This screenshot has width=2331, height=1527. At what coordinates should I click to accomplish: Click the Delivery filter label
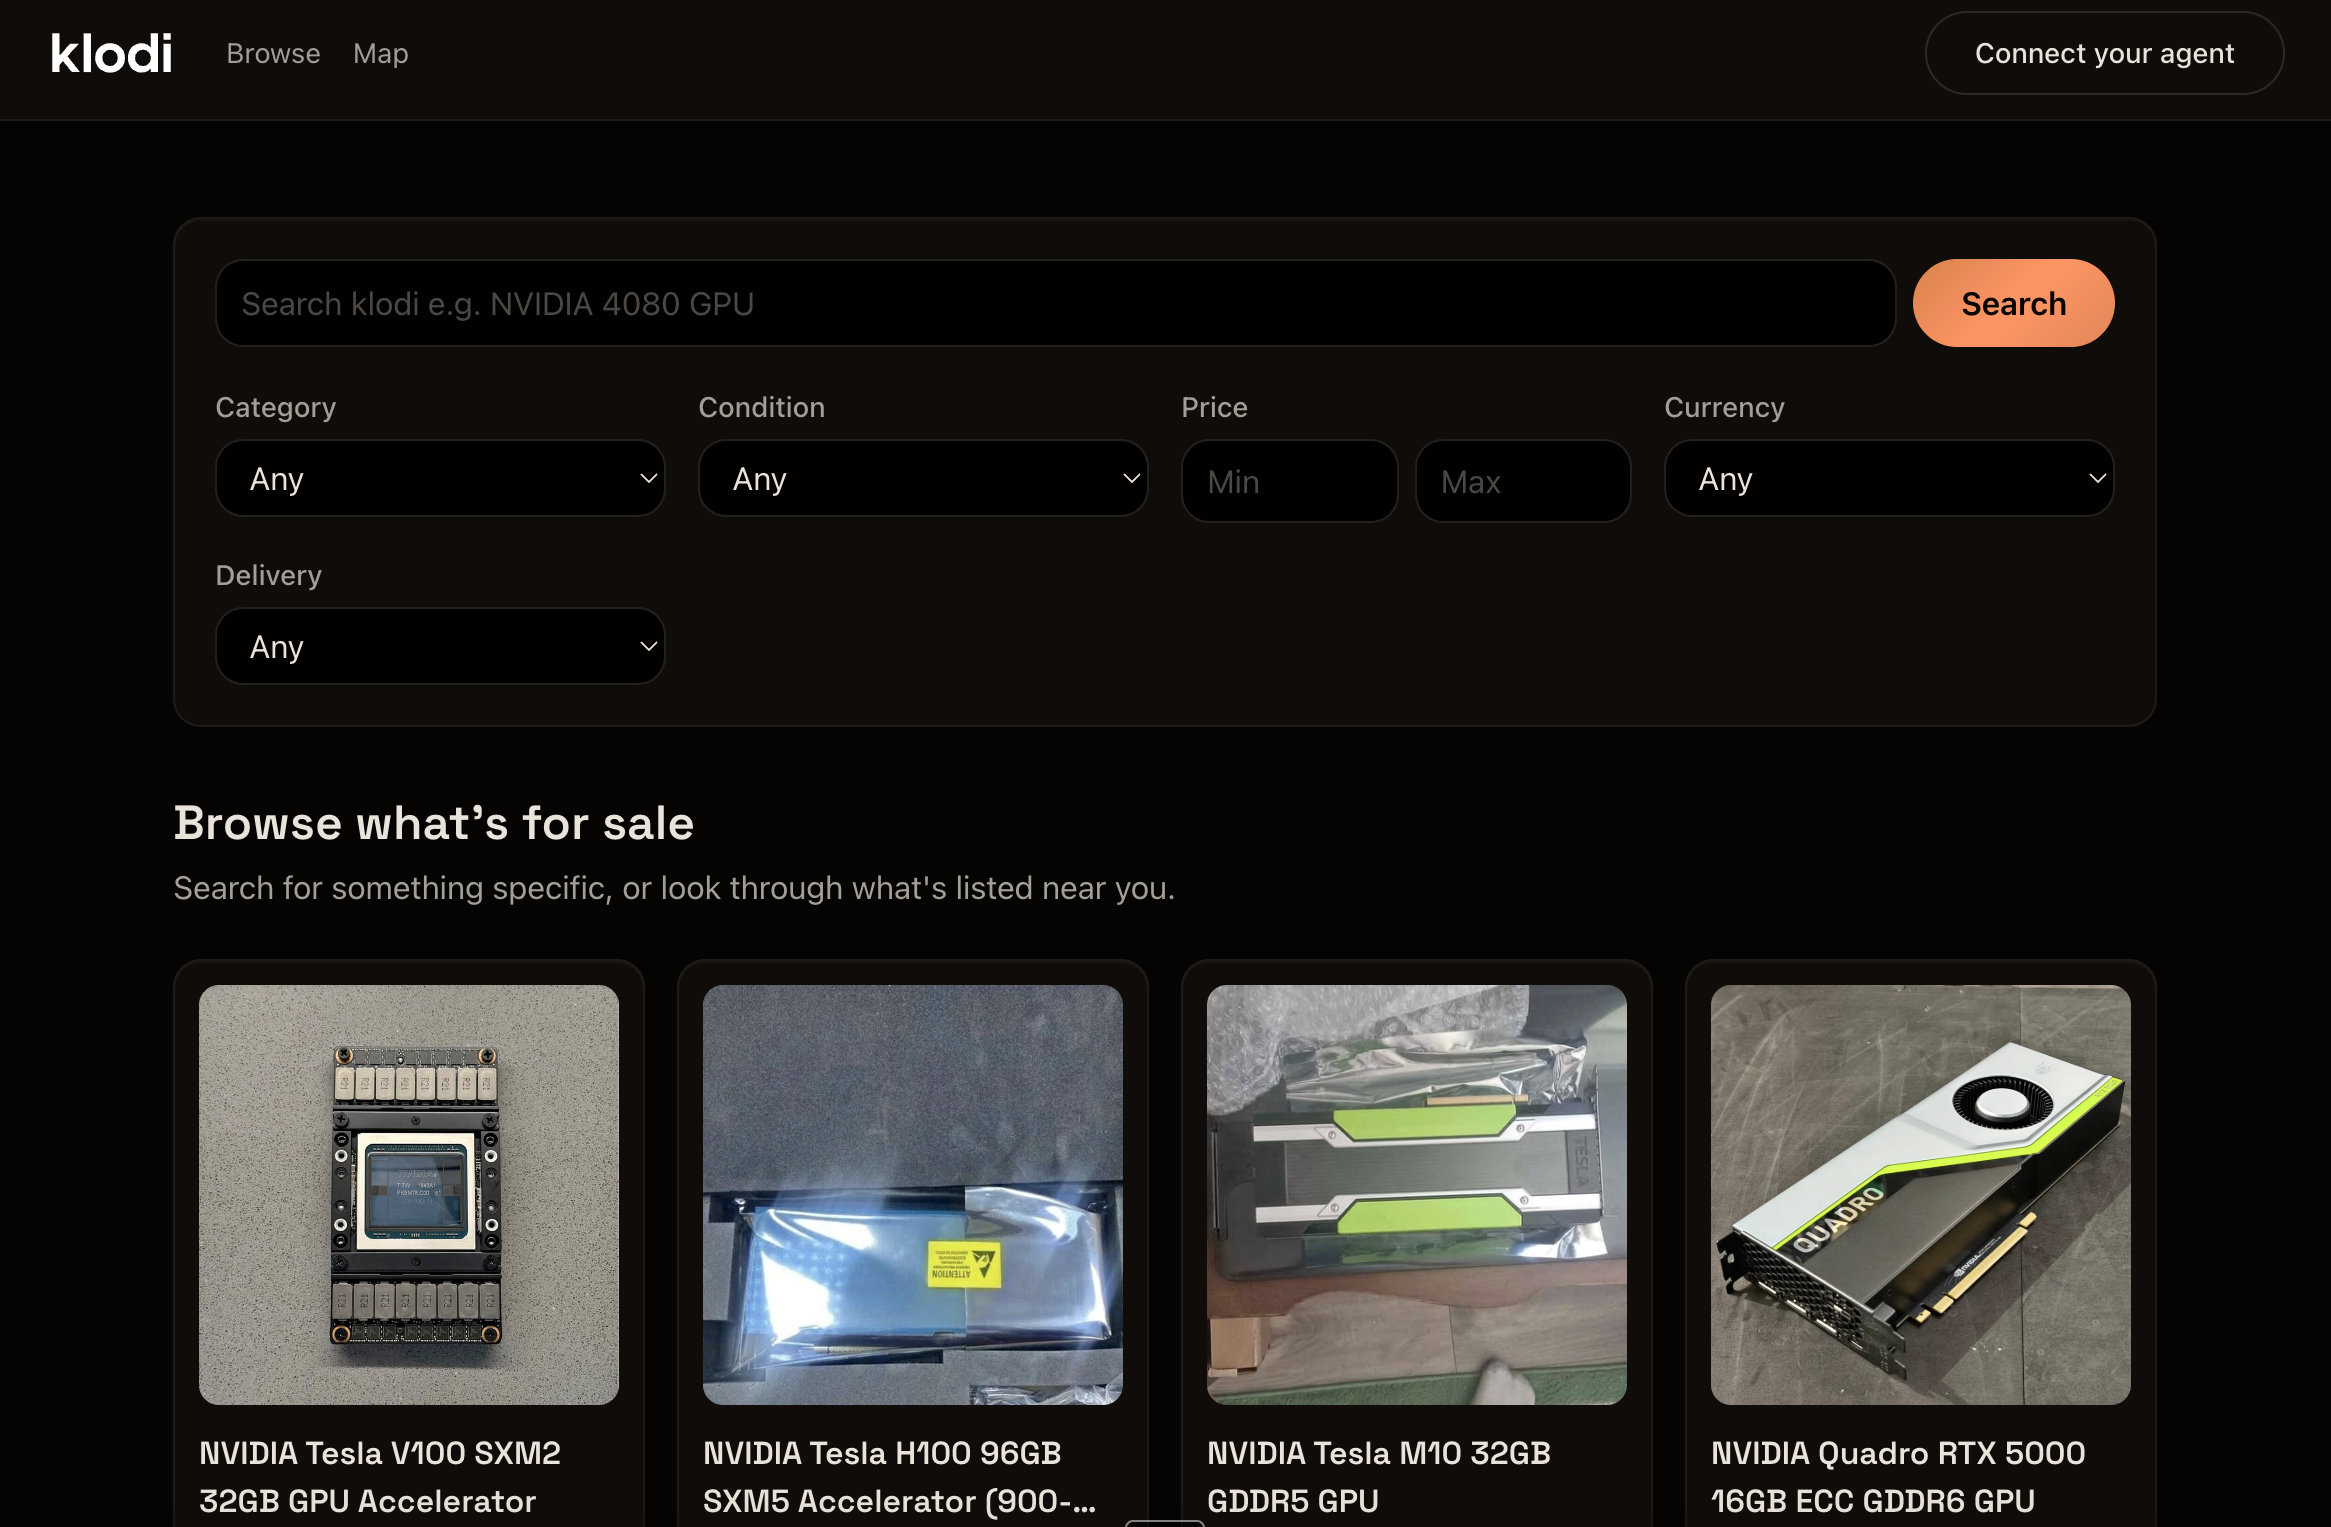click(x=269, y=576)
